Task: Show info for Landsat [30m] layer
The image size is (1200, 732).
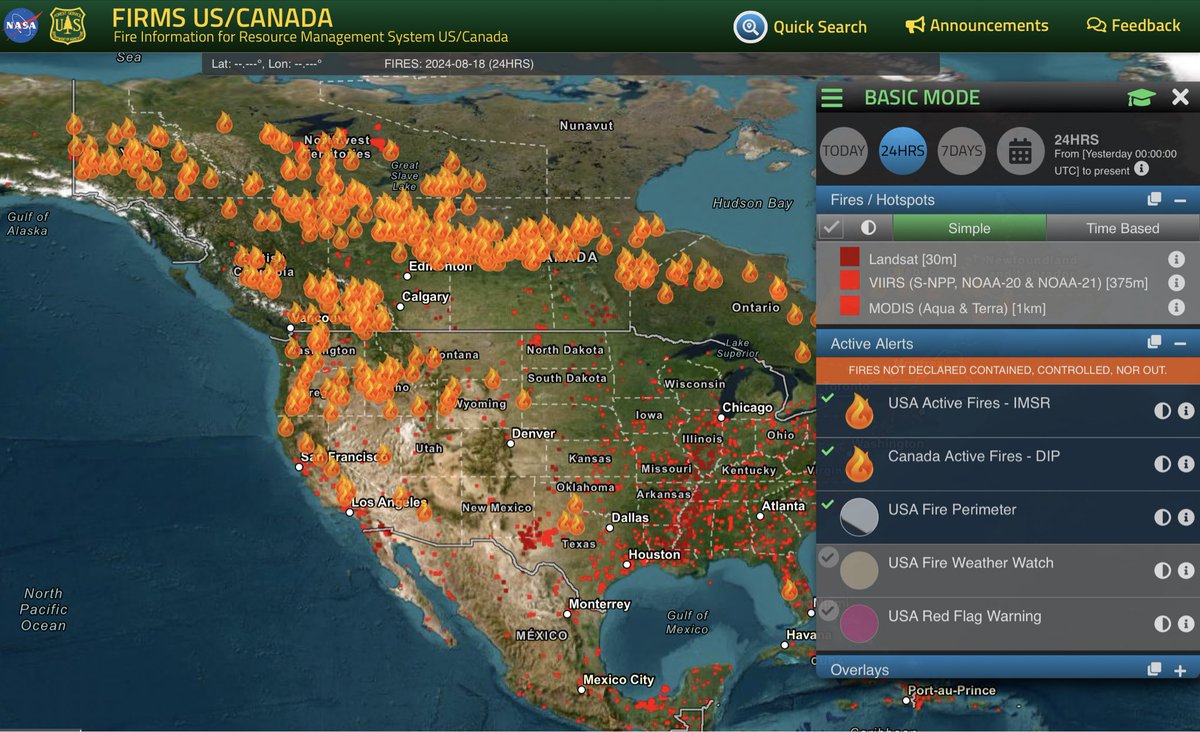Action: click(x=1176, y=258)
